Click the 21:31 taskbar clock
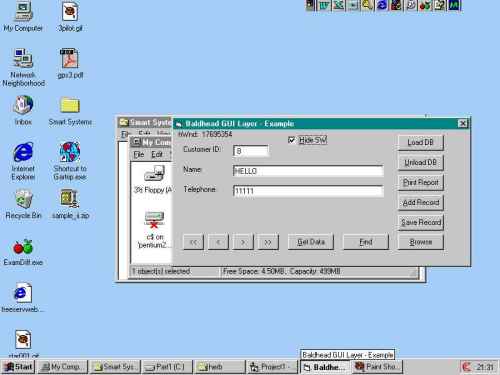The image size is (500, 375). [484, 367]
